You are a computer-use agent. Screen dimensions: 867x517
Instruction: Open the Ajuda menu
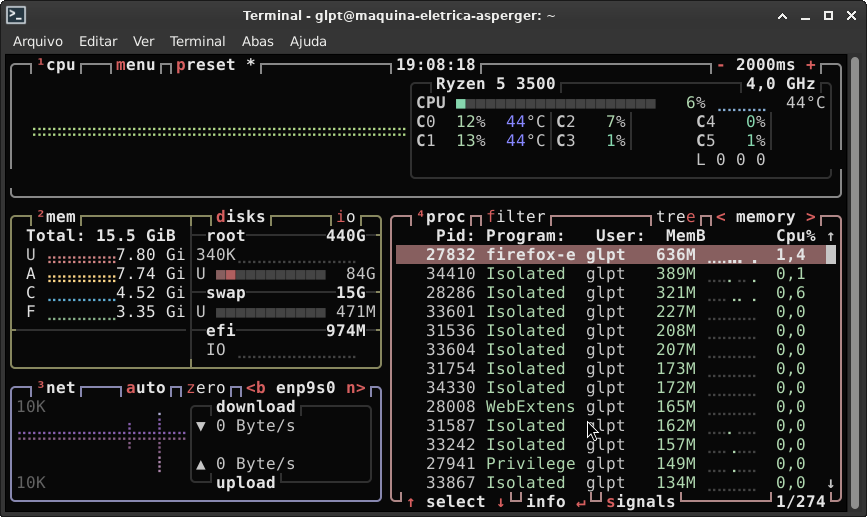pyautogui.click(x=308, y=41)
